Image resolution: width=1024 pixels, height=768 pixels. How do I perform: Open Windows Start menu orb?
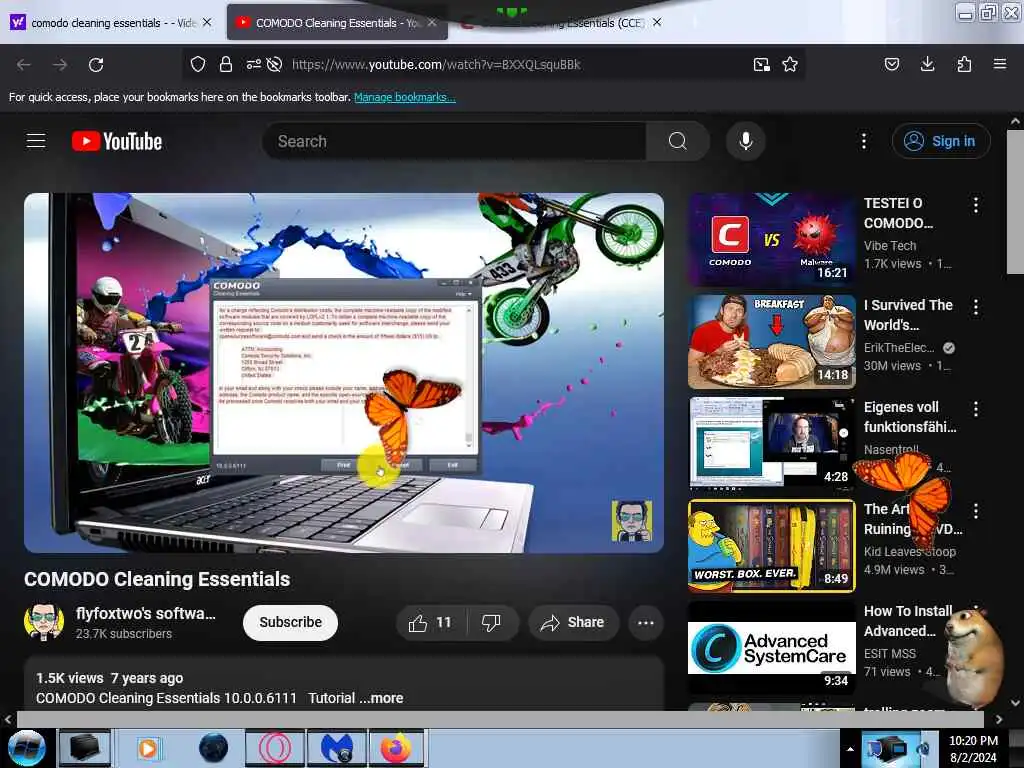pyautogui.click(x=26, y=748)
